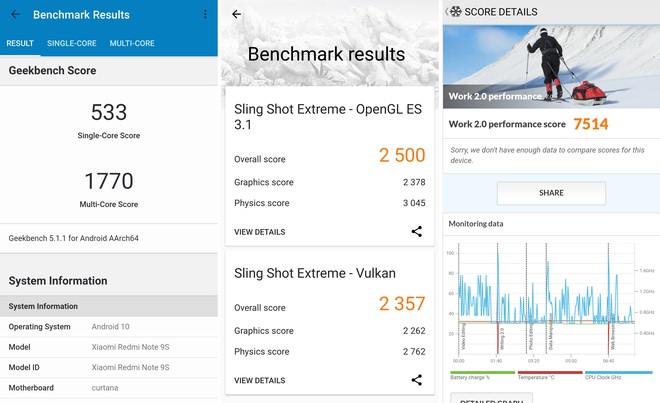Select the Model ID row
Viewport: 660px width, 403px height.
coord(109,367)
